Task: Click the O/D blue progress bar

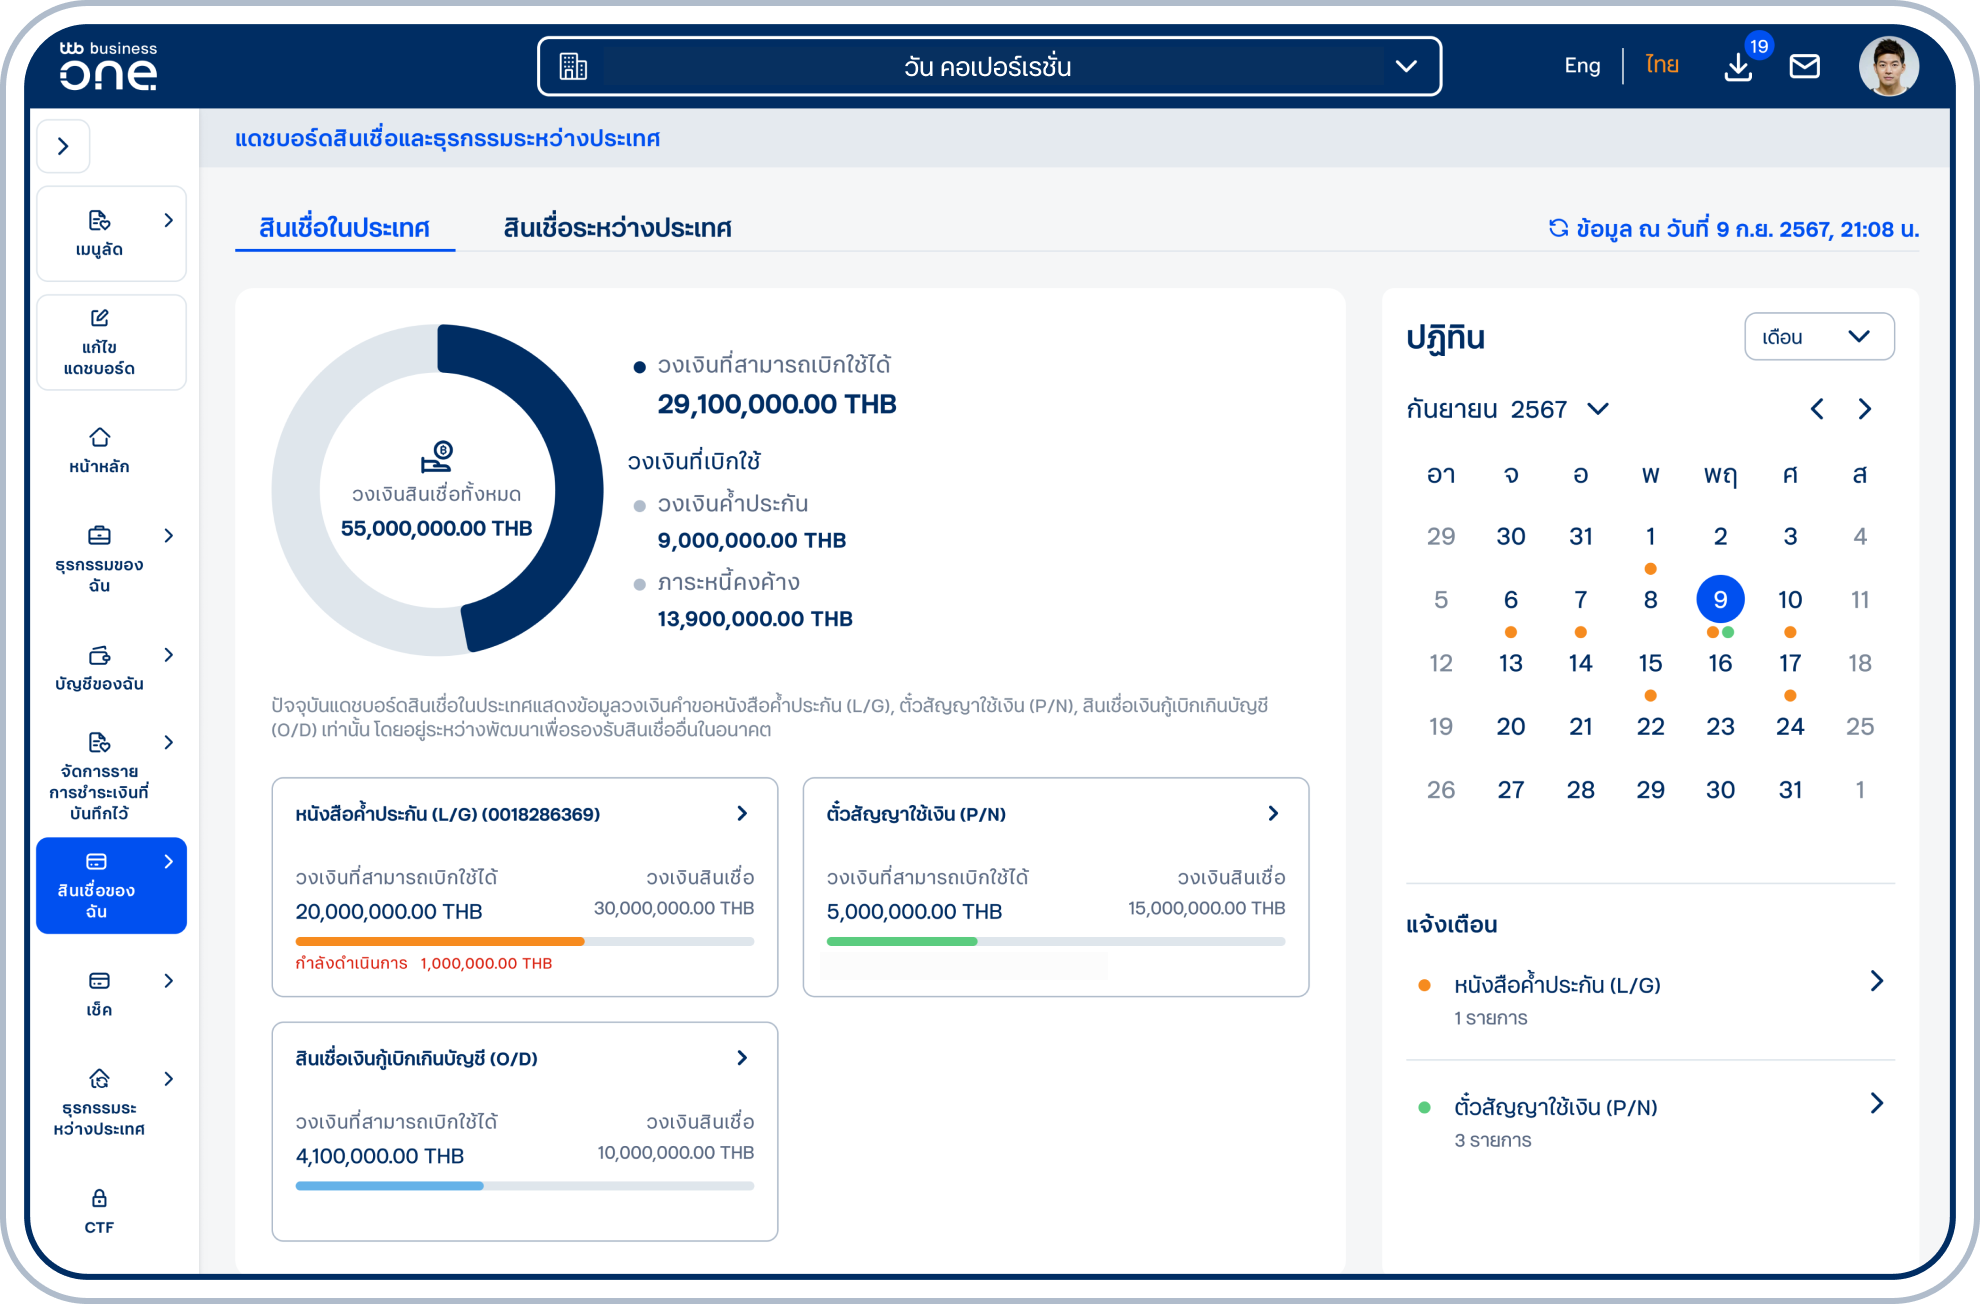Action: point(390,1186)
